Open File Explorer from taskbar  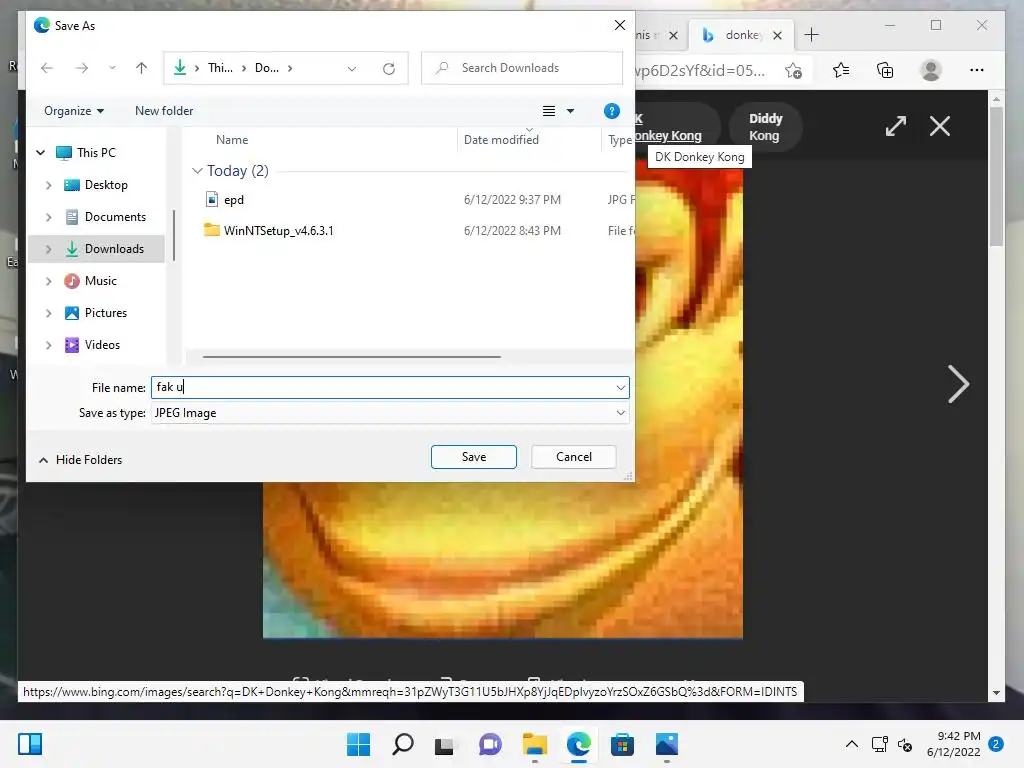[535, 744]
